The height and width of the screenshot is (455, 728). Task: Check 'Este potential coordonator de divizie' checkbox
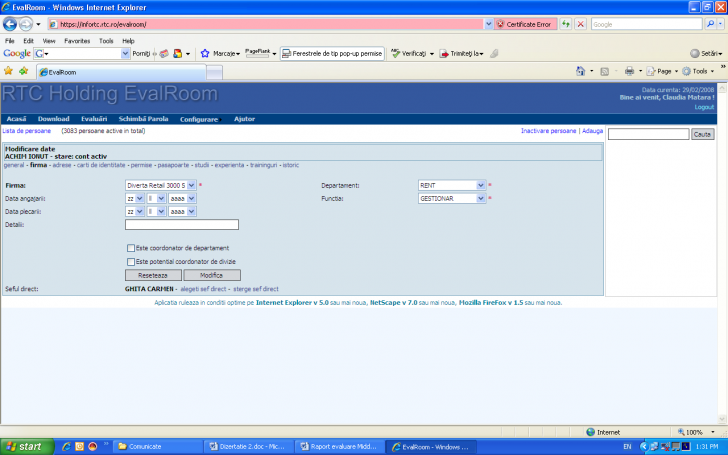coord(131,262)
